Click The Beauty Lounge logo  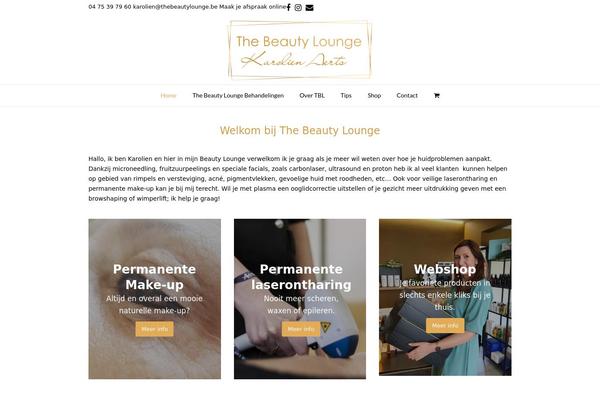300,50
